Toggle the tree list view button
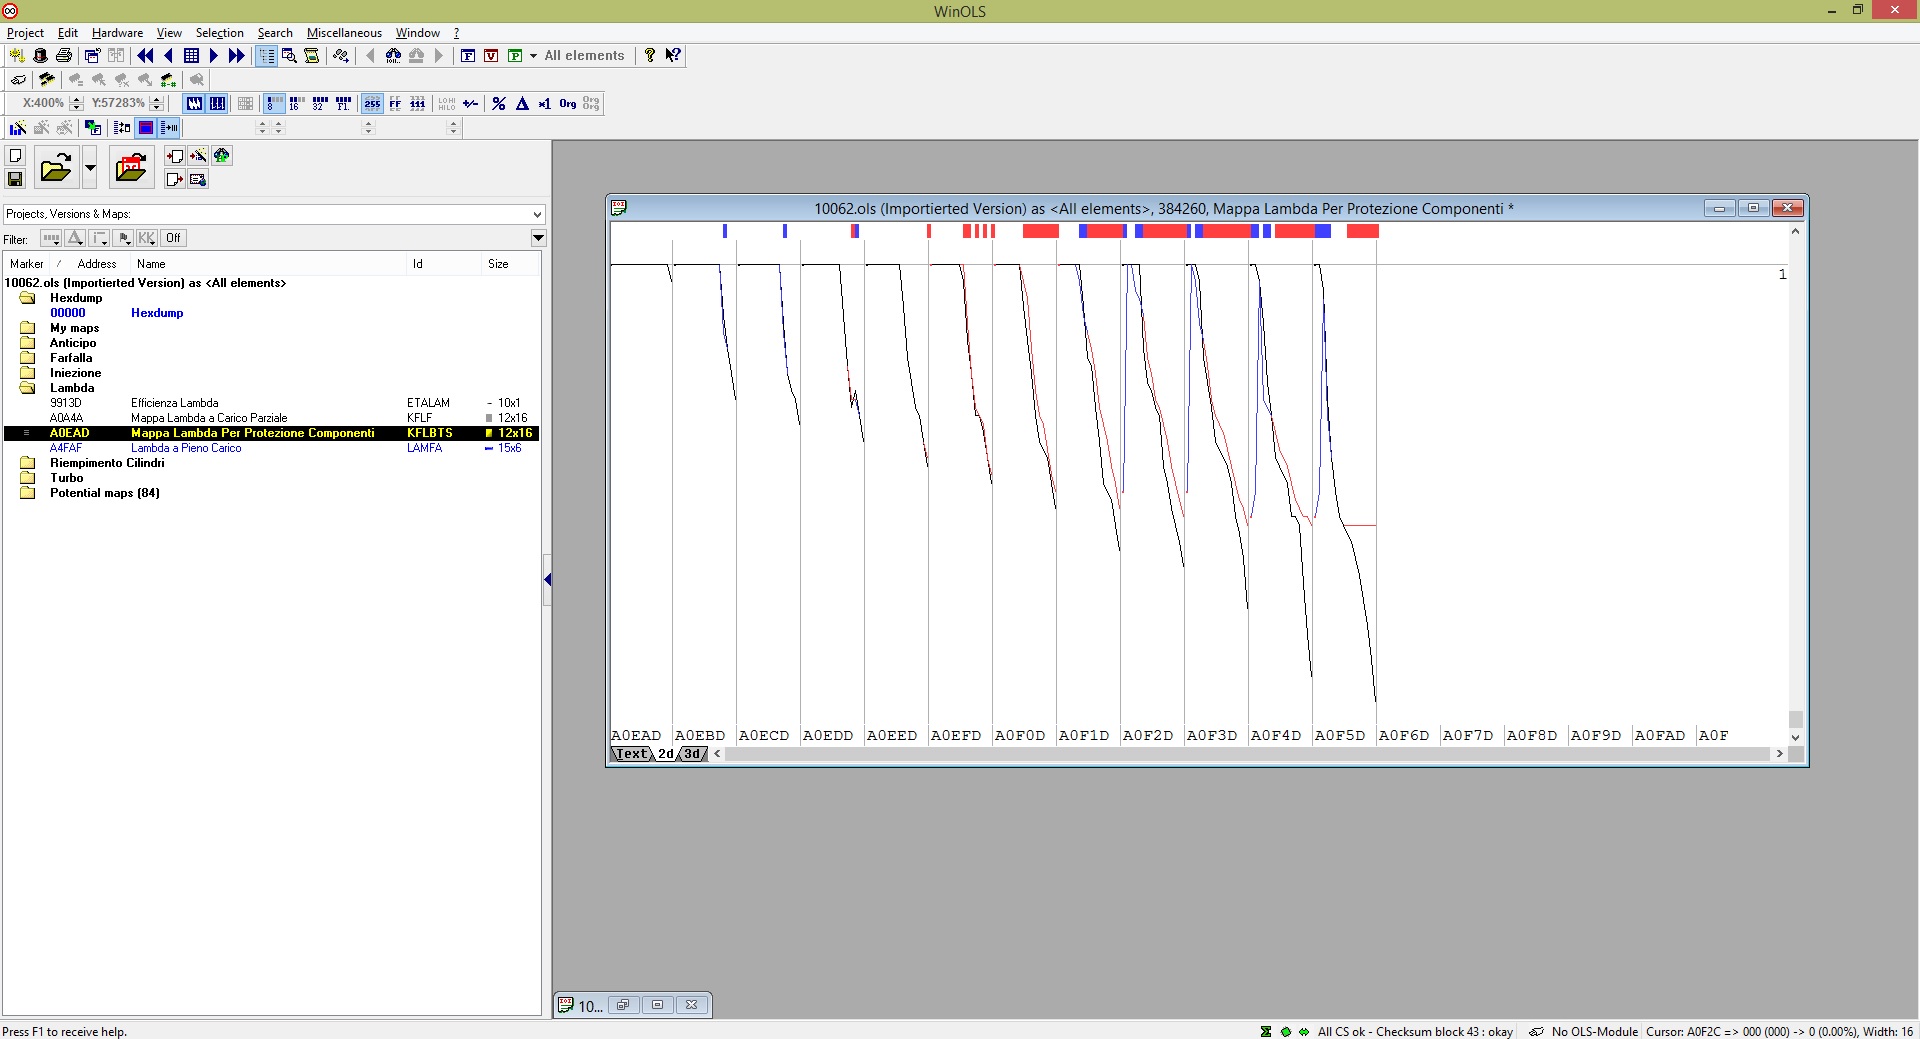Screen dimensions: 1920x1039 click(266, 56)
